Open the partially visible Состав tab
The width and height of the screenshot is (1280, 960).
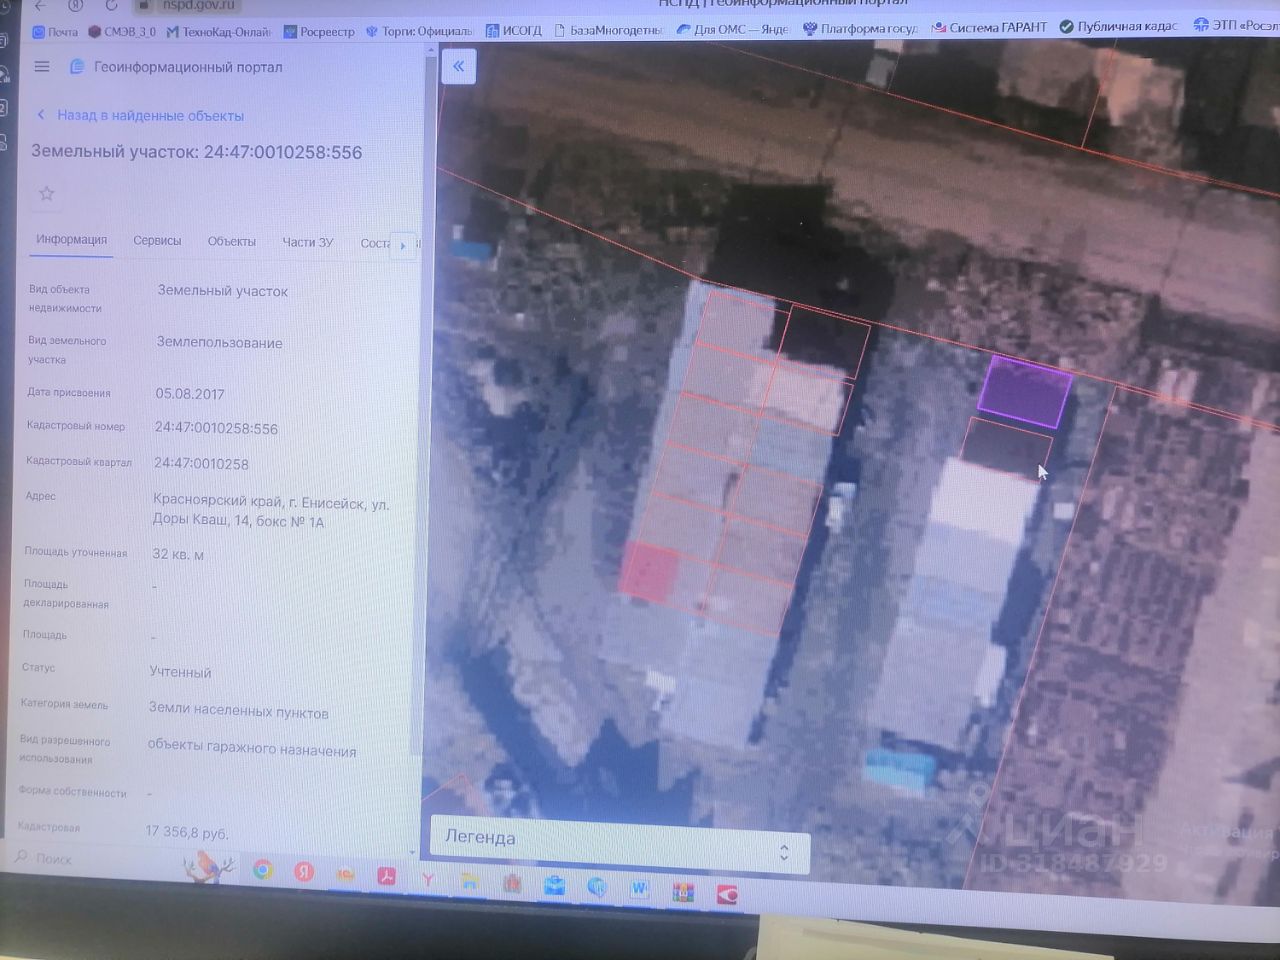coord(374,243)
